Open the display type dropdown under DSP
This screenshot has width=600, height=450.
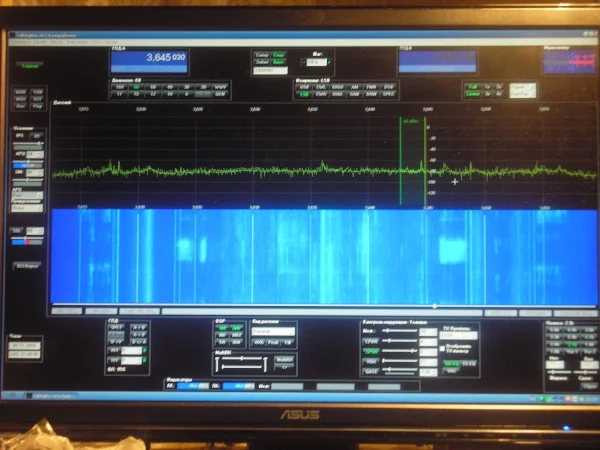(273, 331)
